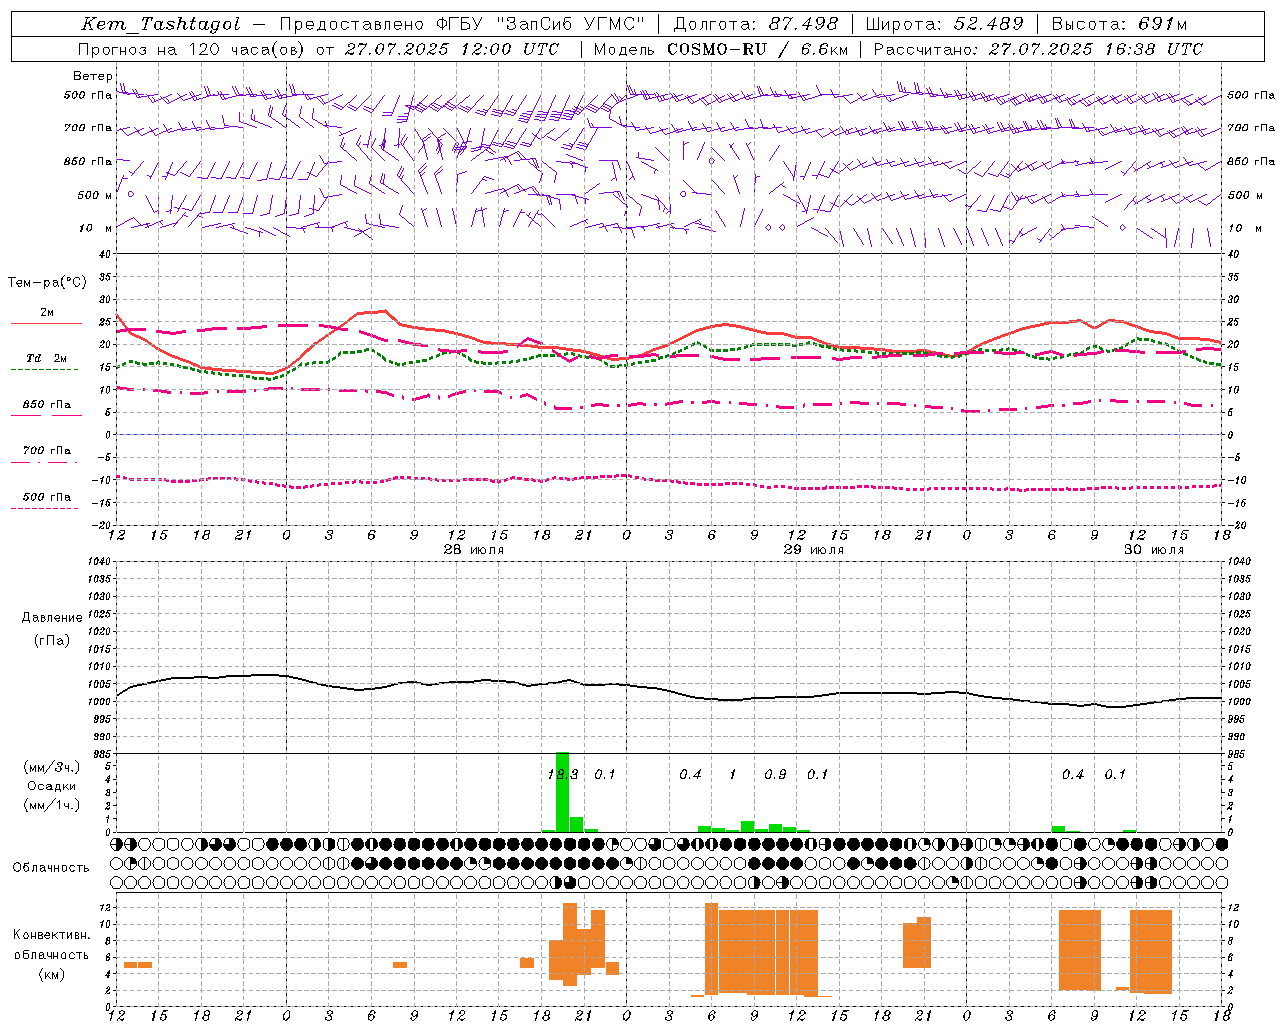Click the 500 м label left of wind panel

(95, 195)
